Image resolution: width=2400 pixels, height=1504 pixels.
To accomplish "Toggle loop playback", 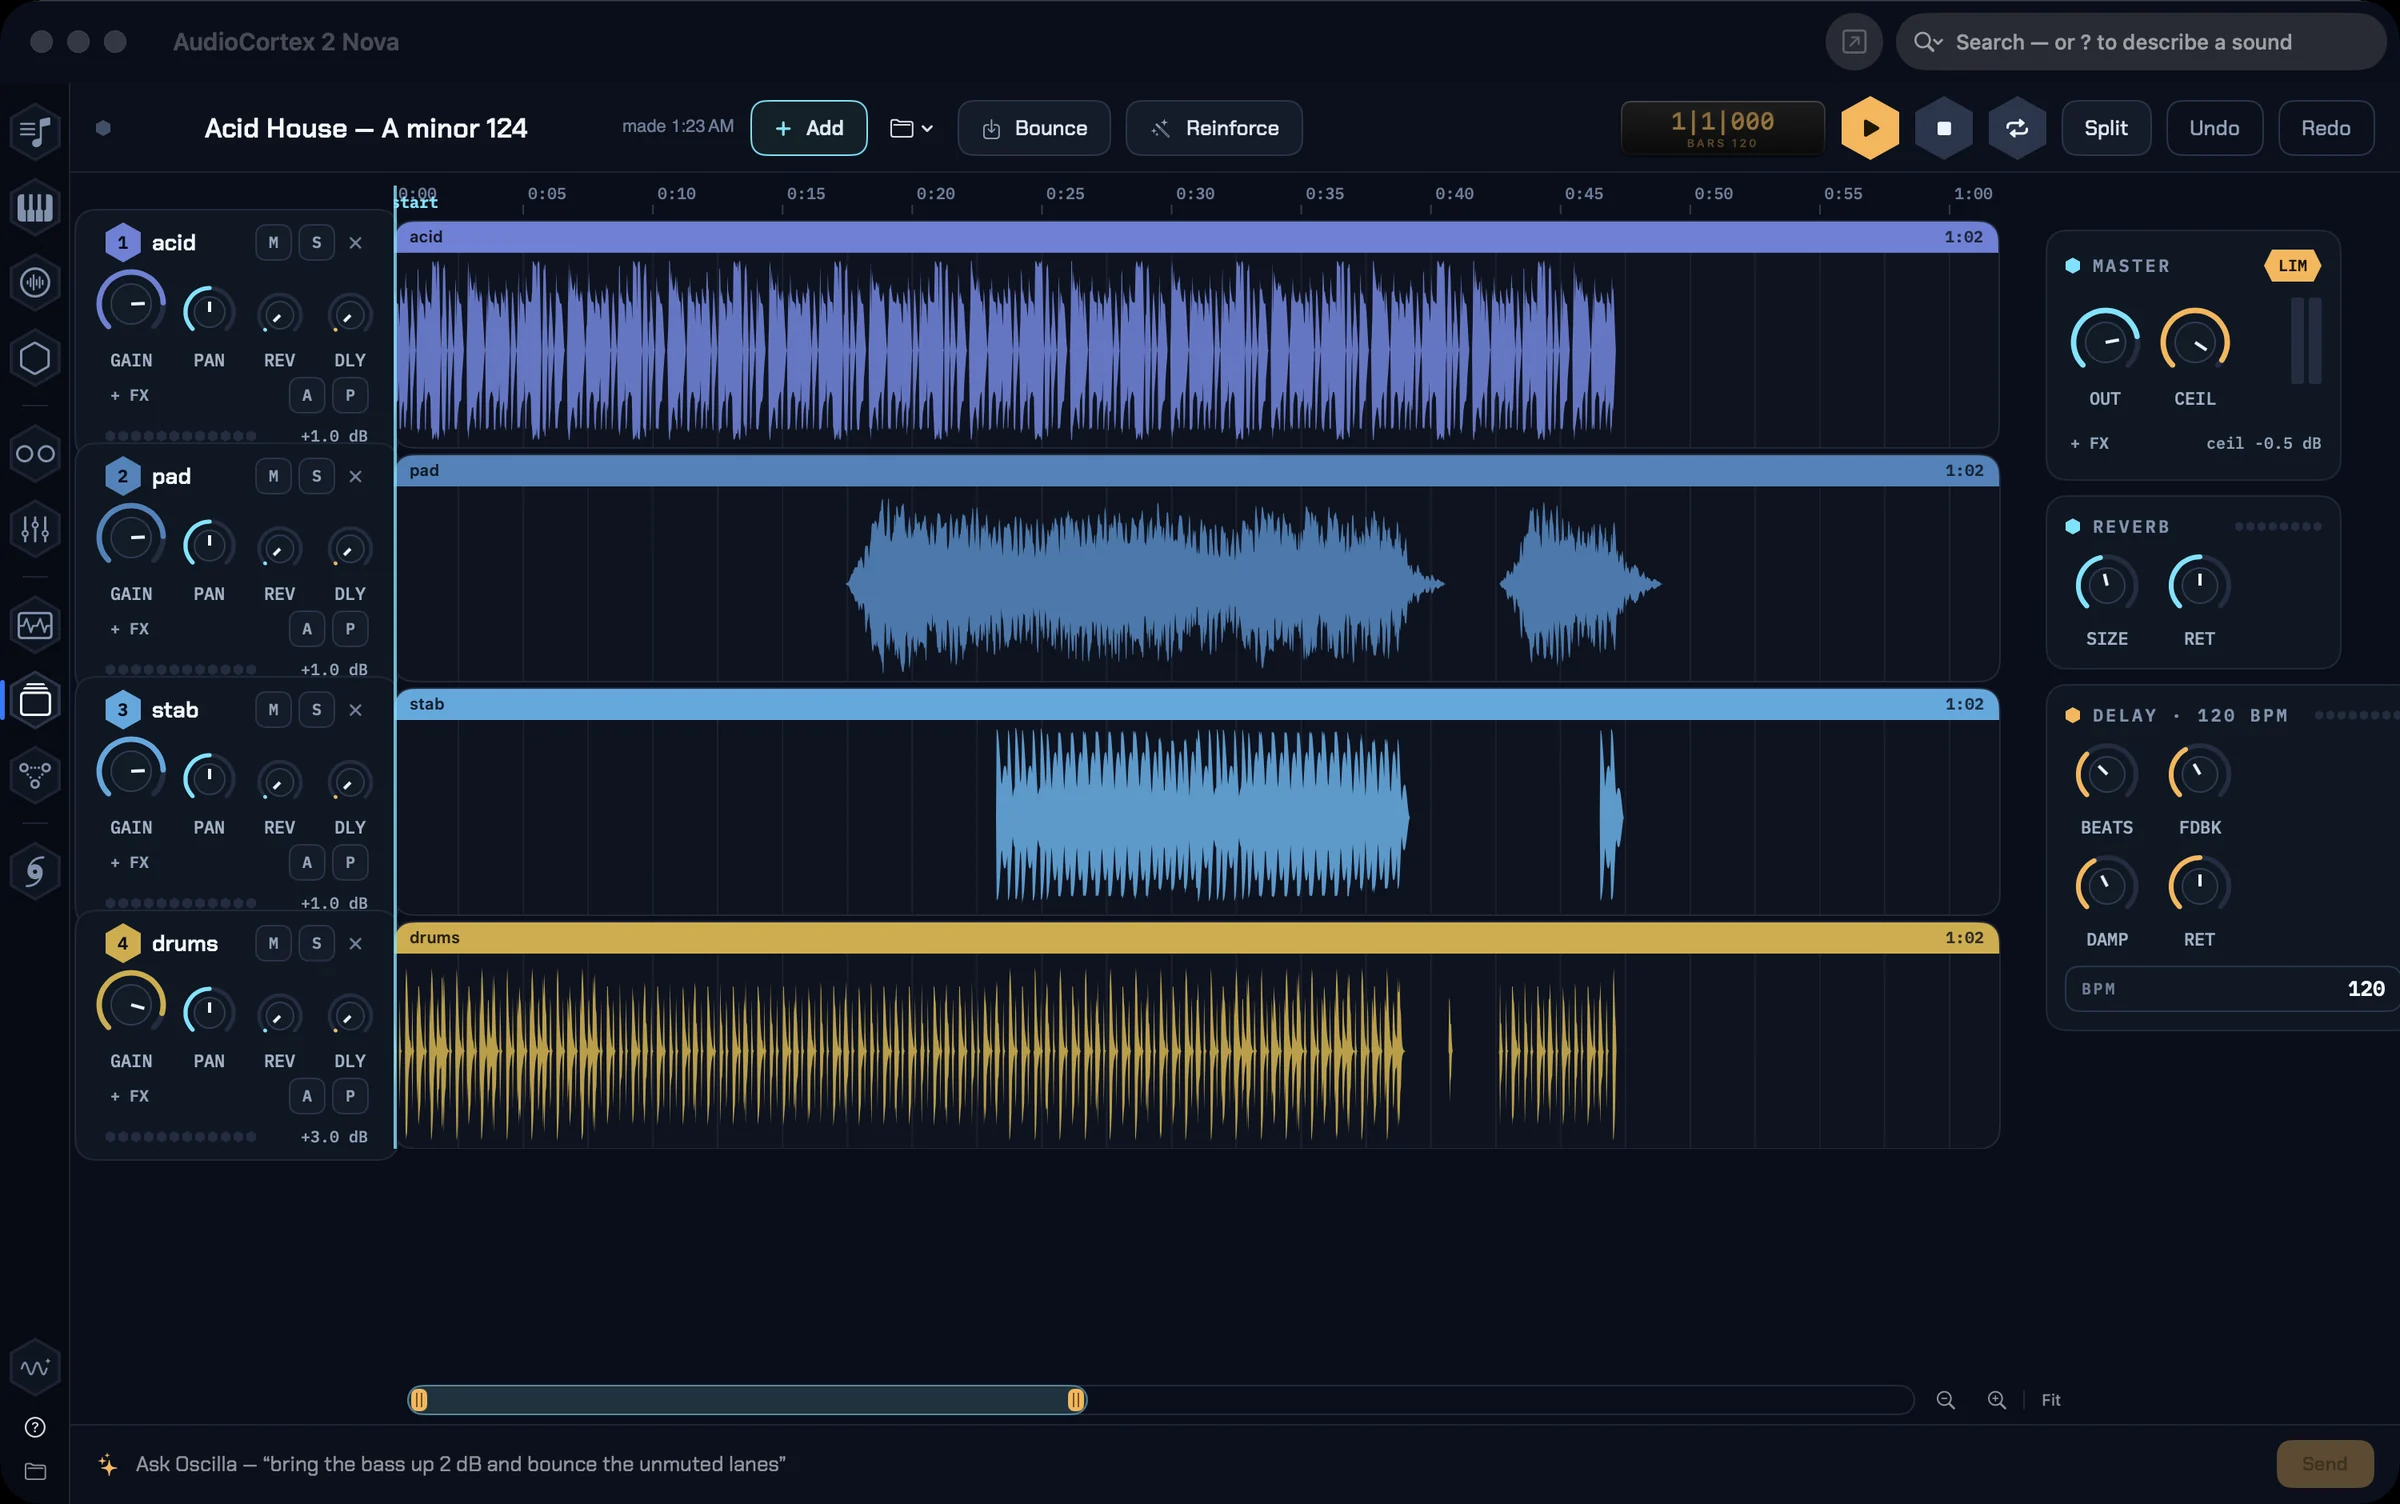I will point(2017,128).
